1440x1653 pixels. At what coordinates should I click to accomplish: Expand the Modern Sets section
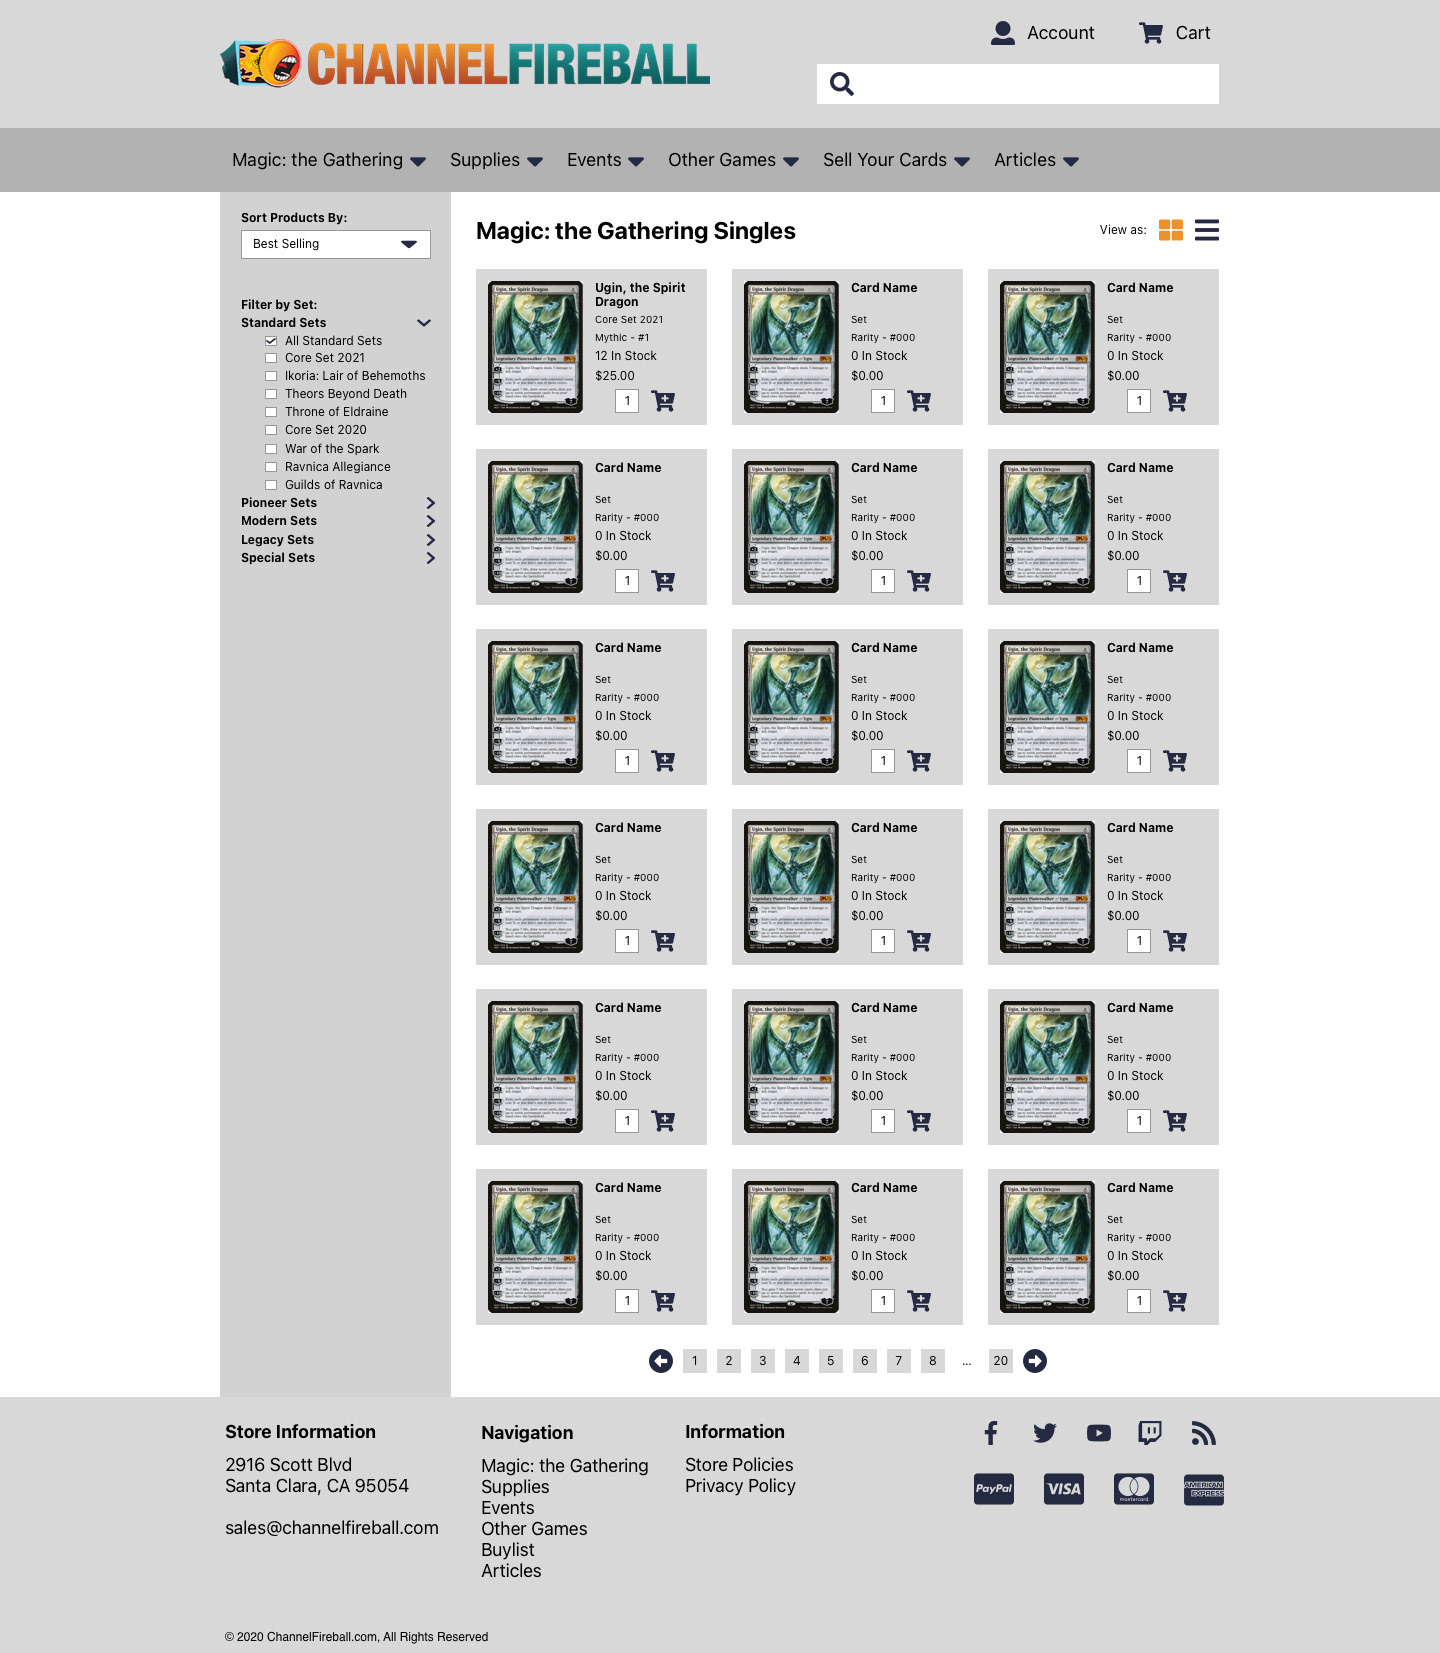[431, 521]
